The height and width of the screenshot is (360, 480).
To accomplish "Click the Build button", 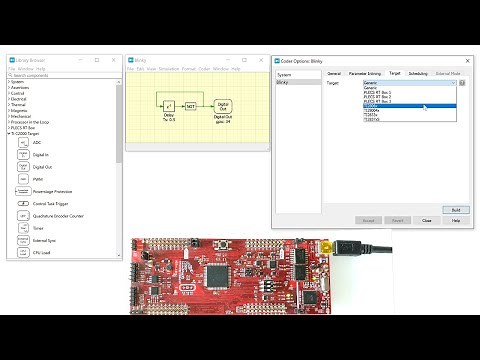I will tap(456, 210).
